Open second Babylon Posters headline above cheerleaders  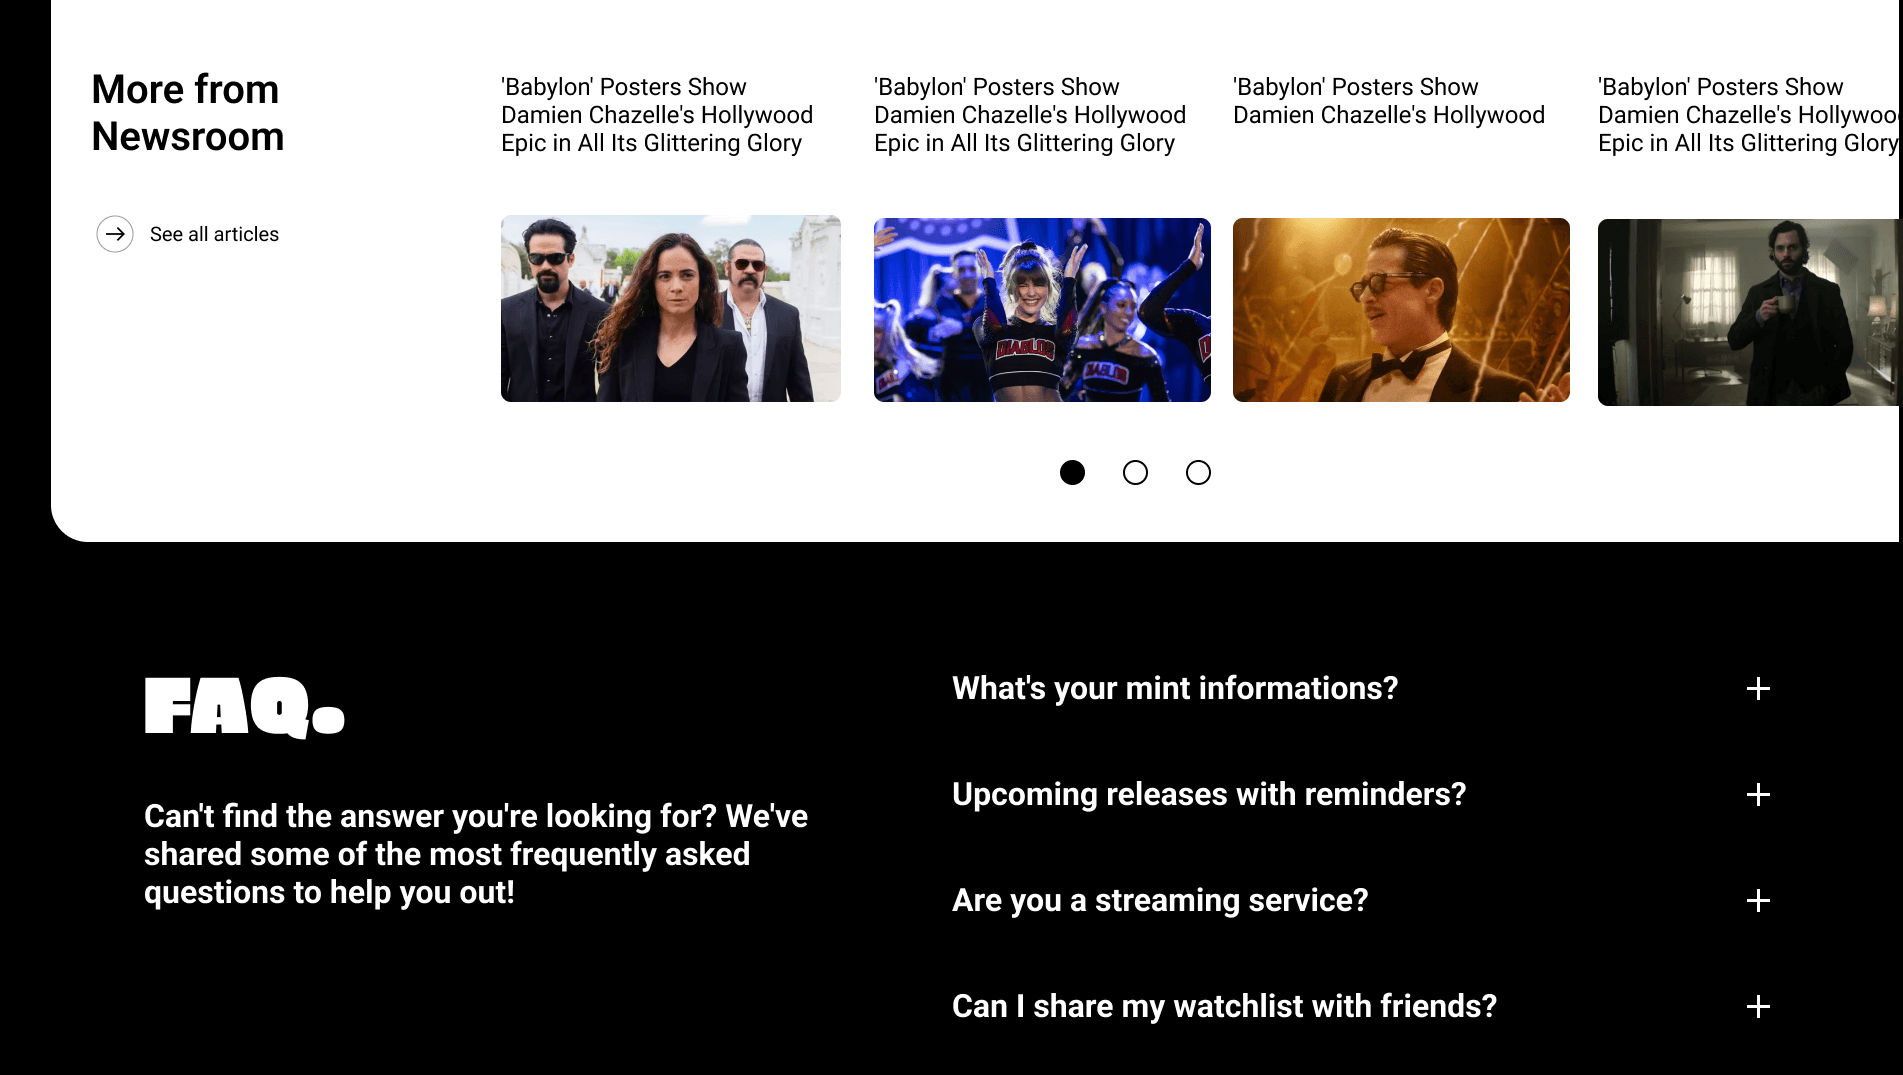pyautogui.click(x=1030, y=115)
